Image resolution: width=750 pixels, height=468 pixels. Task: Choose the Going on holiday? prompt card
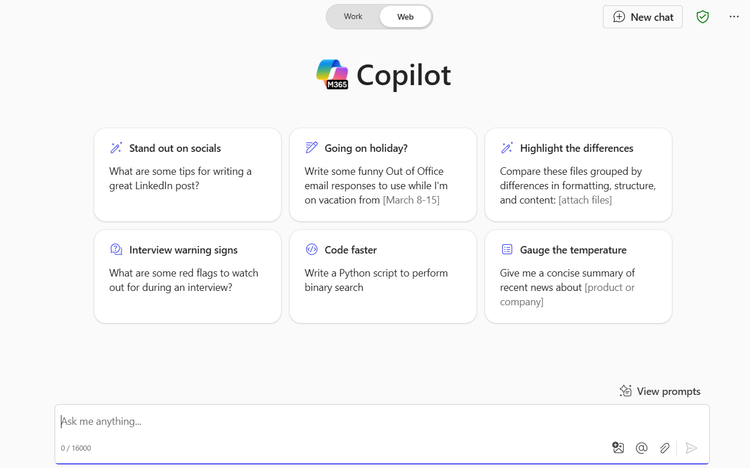click(x=382, y=174)
